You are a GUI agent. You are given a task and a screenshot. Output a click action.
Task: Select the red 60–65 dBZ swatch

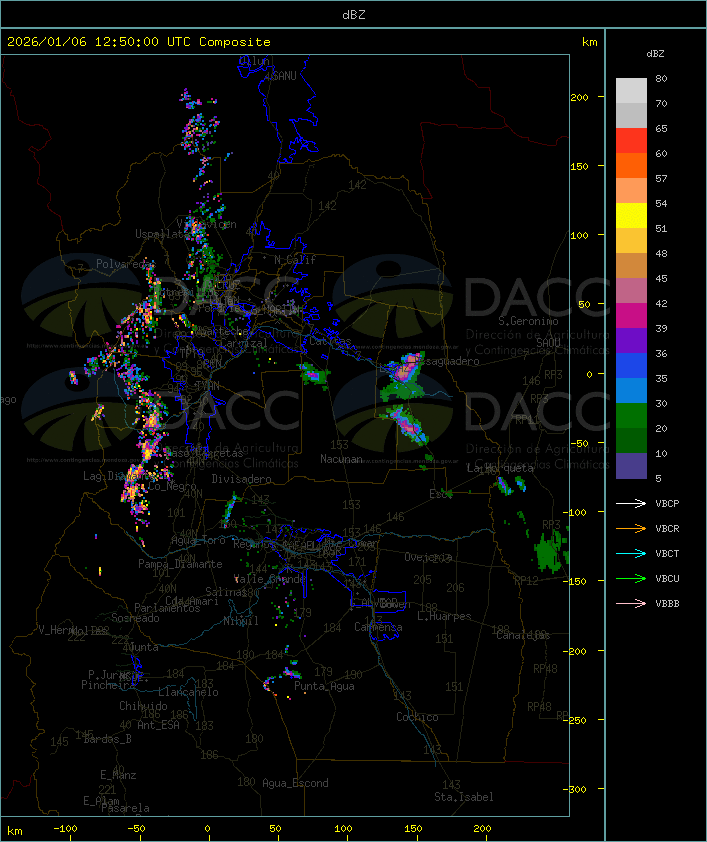point(631,141)
